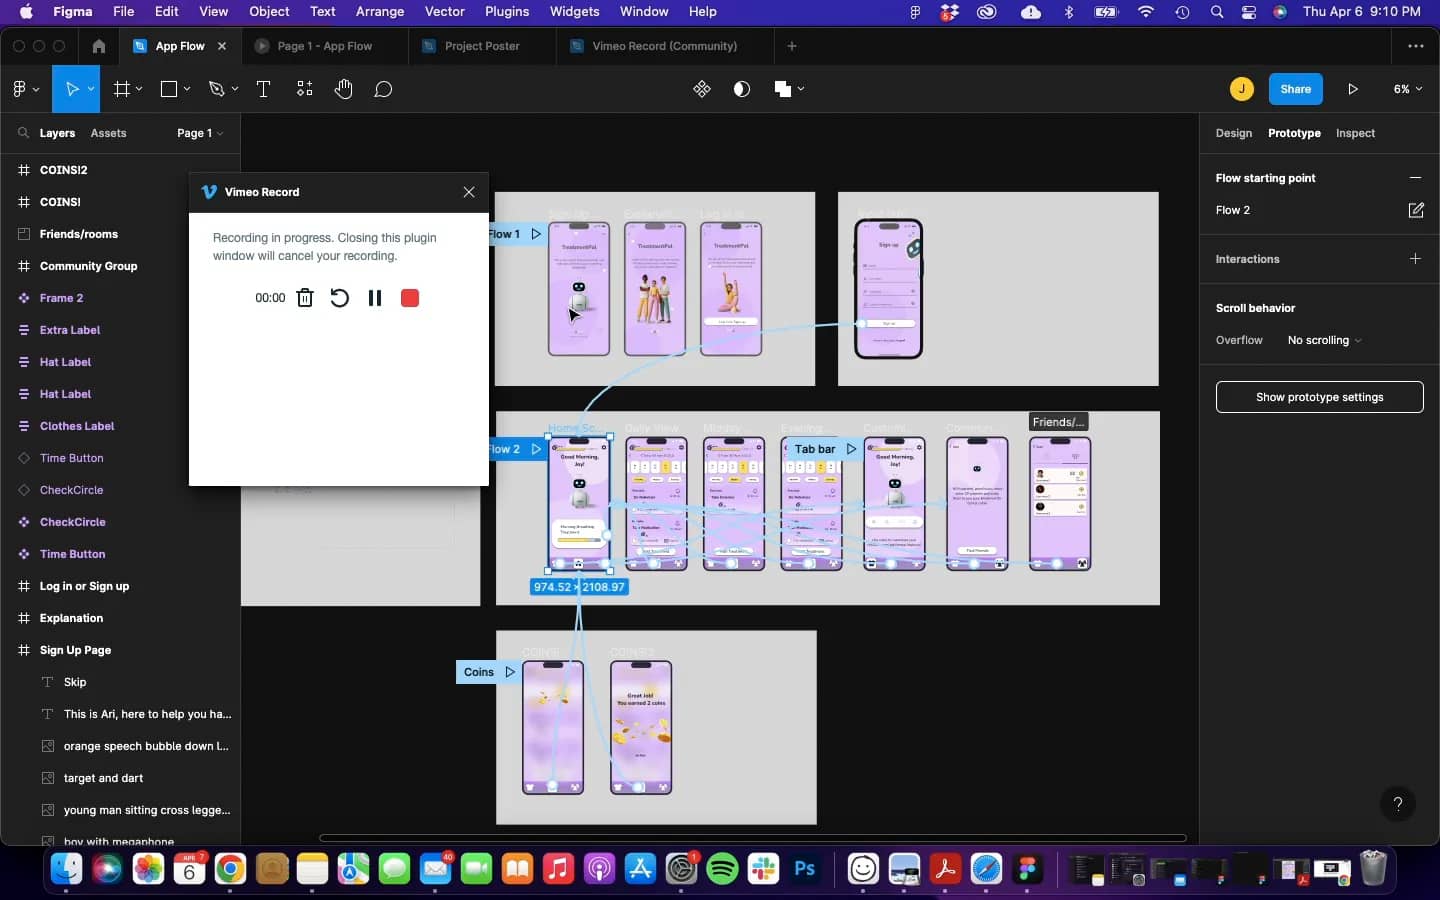The height and width of the screenshot is (900, 1440).
Task: Click the horizontal canvas scrollbar
Action: click(x=752, y=838)
